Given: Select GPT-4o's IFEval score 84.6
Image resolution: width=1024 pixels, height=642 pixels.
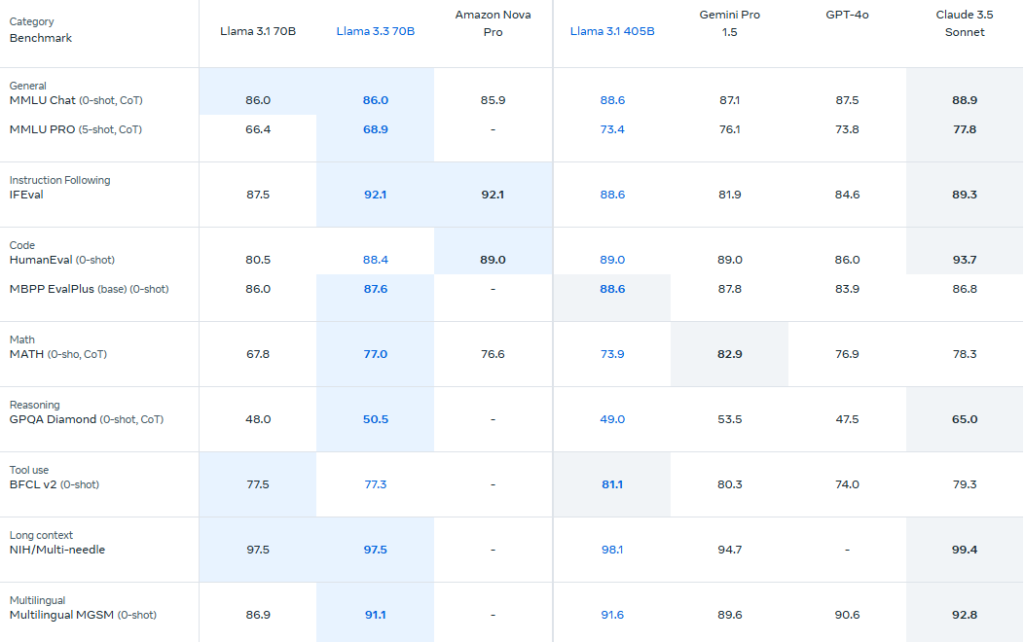Looking at the screenshot, I should (x=847, y=195).
